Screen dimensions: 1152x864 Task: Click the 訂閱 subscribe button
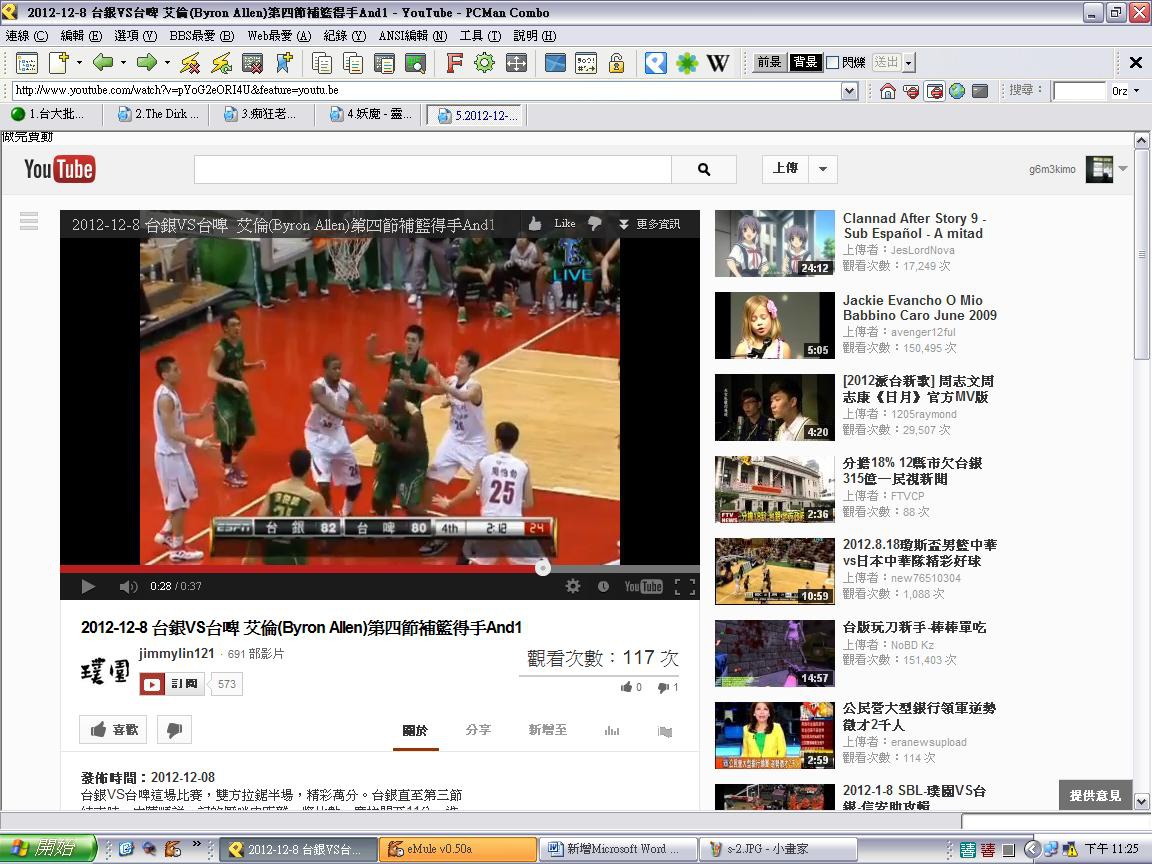172,684
